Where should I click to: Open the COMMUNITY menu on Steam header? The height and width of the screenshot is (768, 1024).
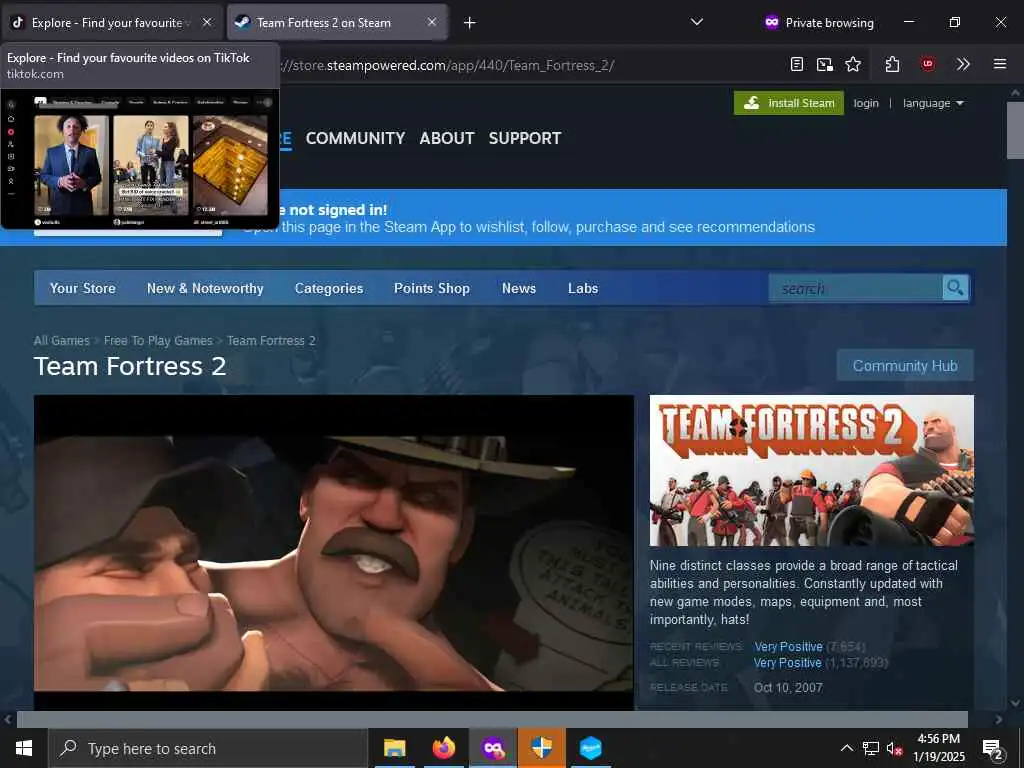point(355,138)
